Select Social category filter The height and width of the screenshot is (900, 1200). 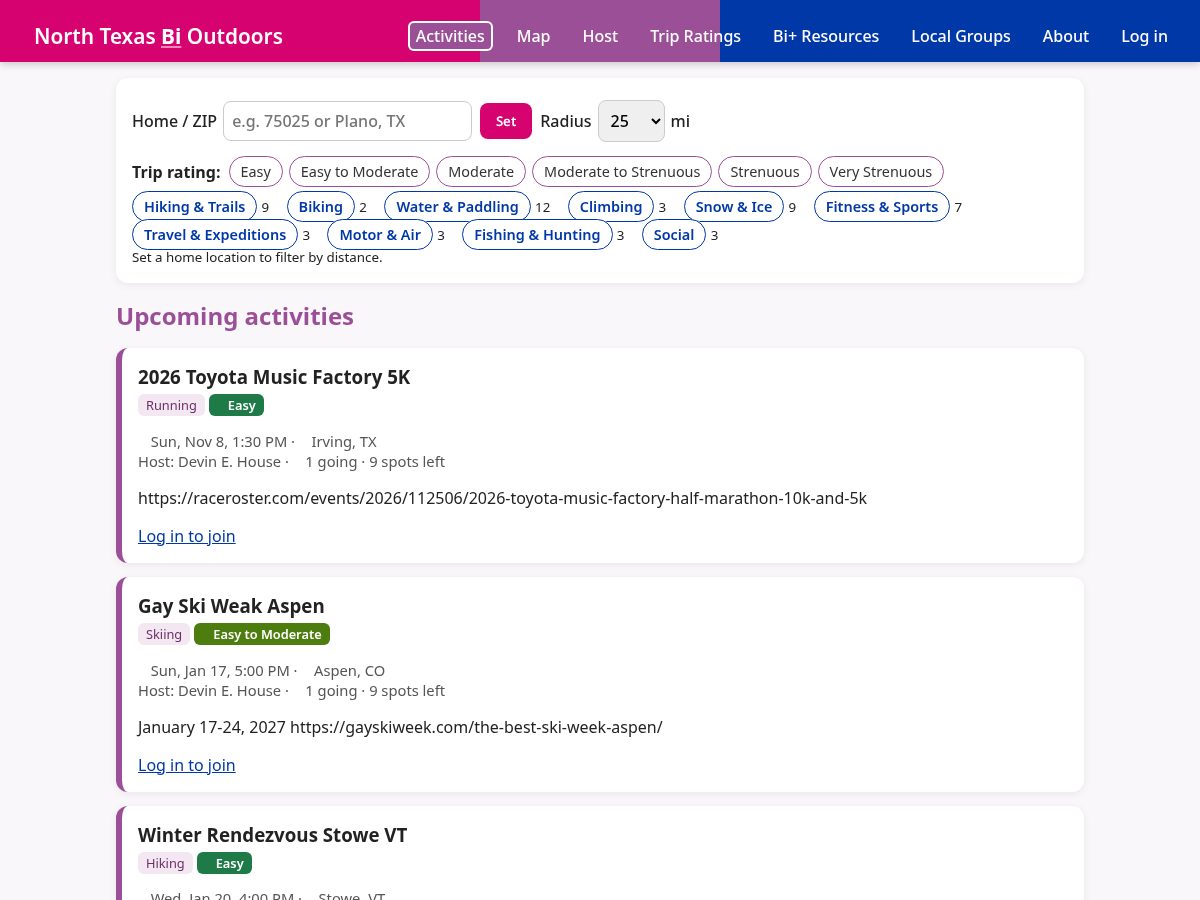(674, 235)
